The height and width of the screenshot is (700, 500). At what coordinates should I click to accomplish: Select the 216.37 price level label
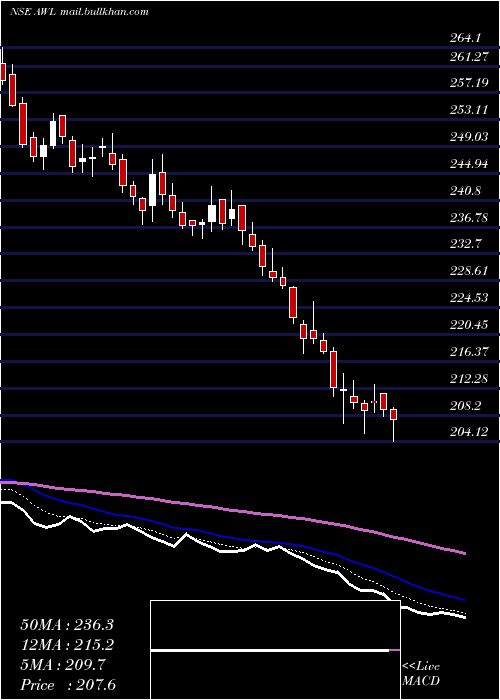point(469,352)
